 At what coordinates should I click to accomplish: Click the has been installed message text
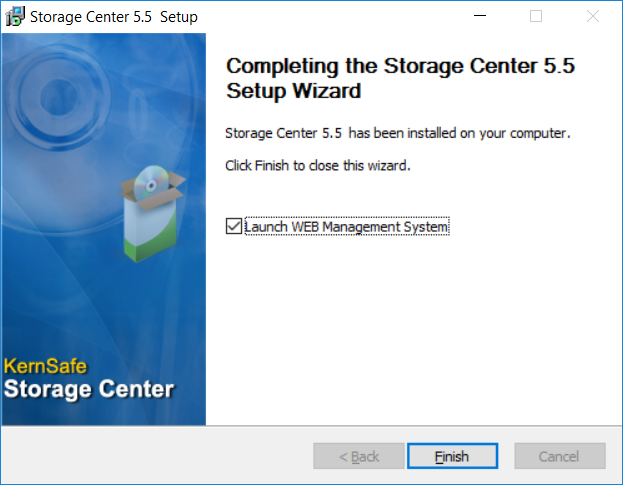point(398,133)
